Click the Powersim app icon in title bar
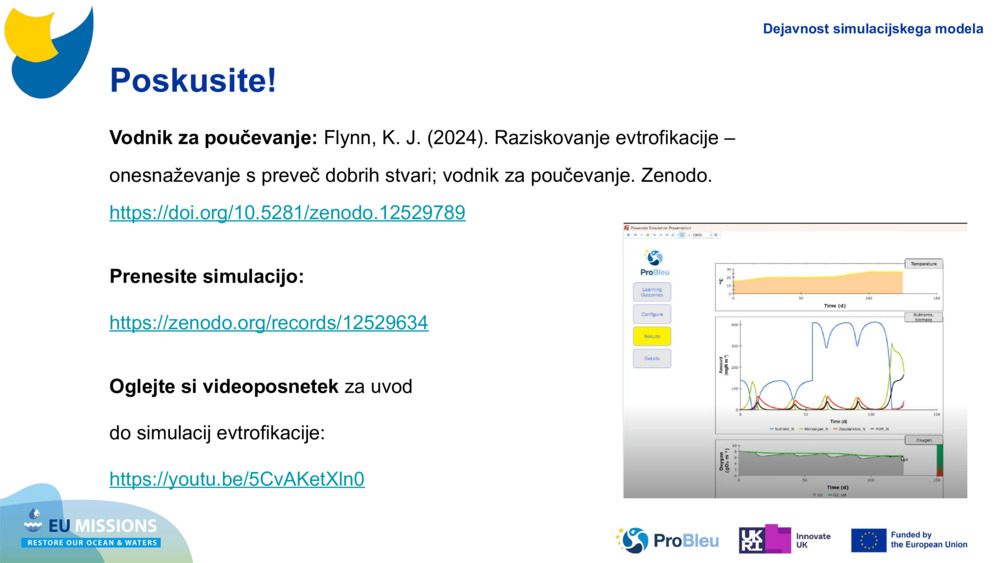The width and height of the screenshot is (1000, 563). coord(627,228)
